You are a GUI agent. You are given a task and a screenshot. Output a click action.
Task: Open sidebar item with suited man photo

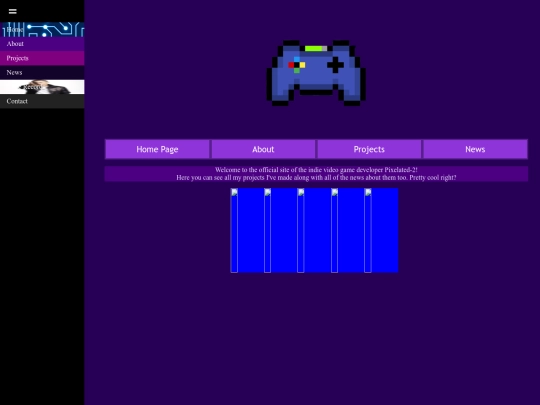point(42,87)
